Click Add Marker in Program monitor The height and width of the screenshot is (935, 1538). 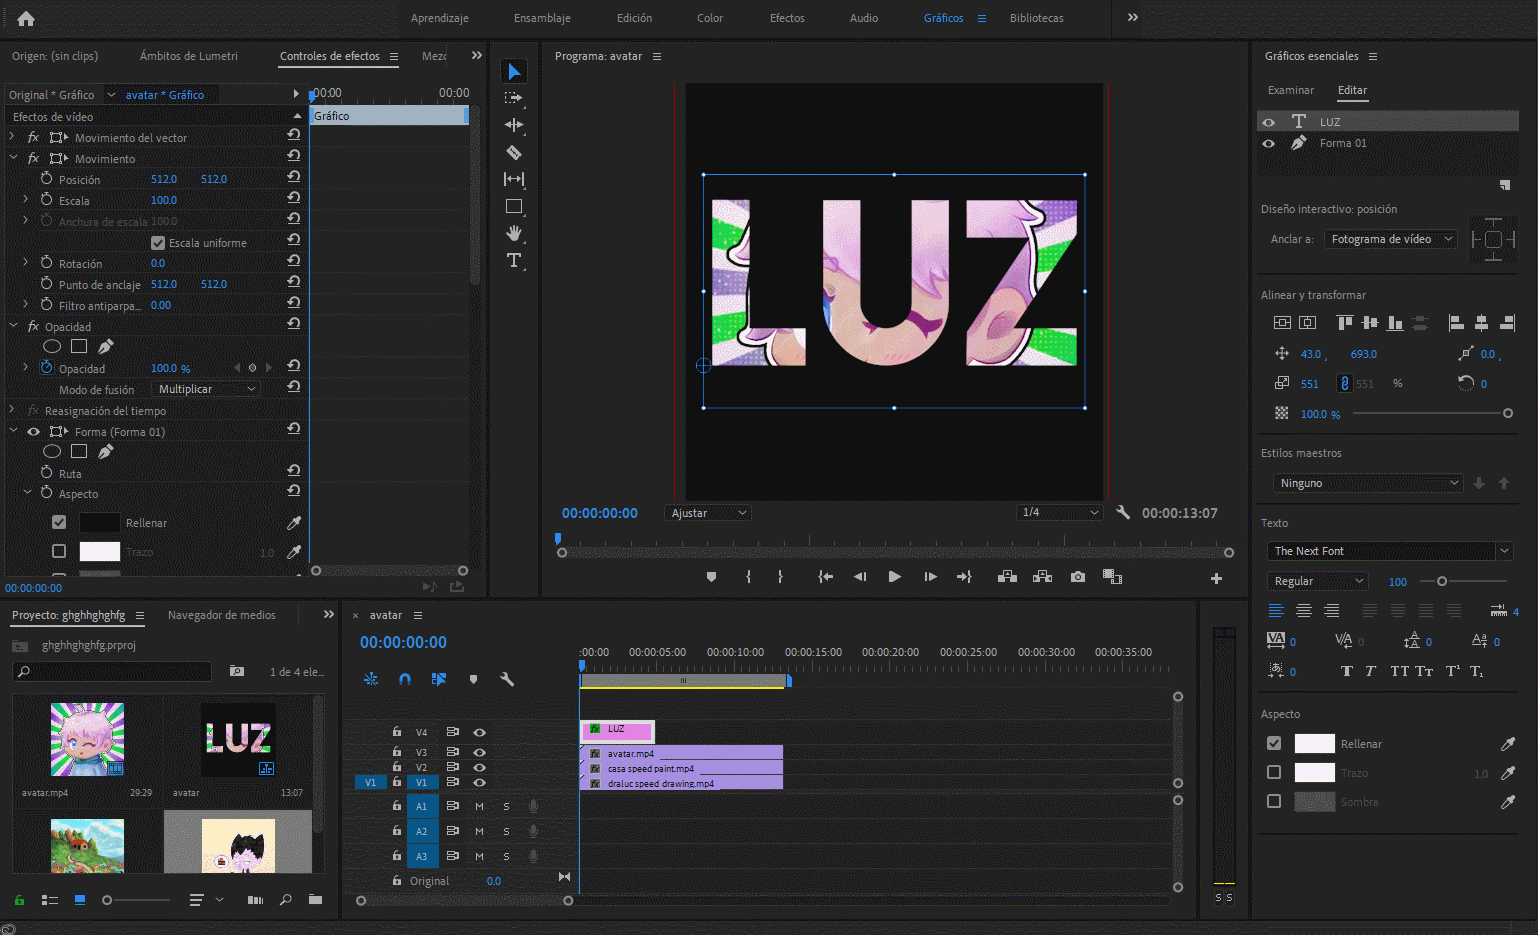(x=711, y=577)
